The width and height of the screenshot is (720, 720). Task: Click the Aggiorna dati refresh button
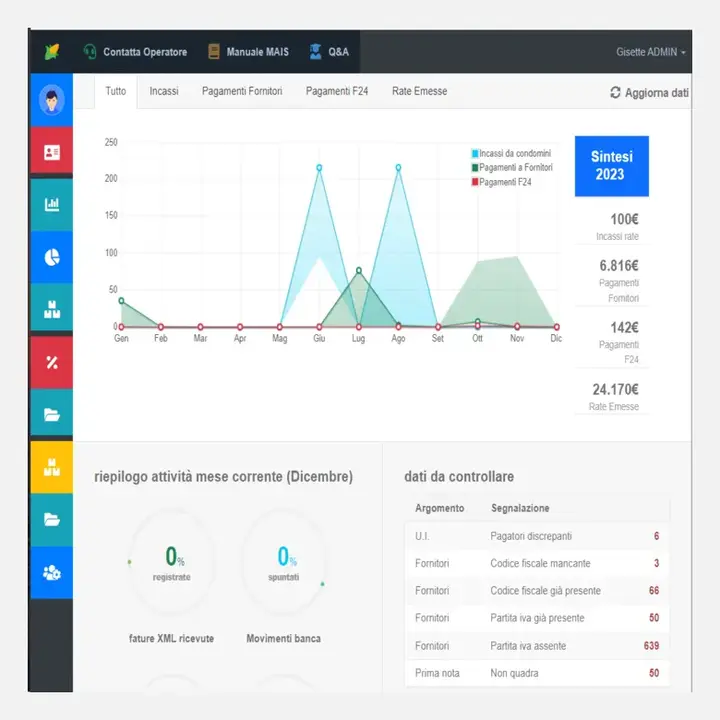click(x=649, y=93)
